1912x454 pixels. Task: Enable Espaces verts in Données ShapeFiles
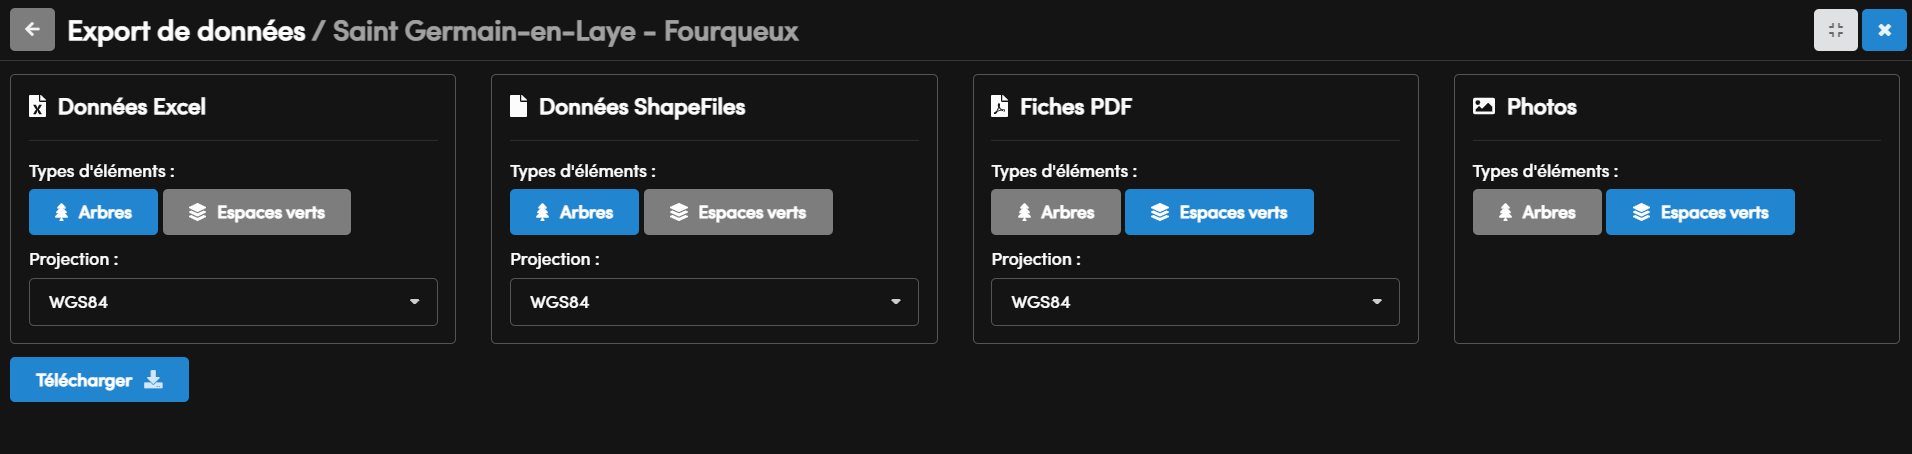point(738,212)
